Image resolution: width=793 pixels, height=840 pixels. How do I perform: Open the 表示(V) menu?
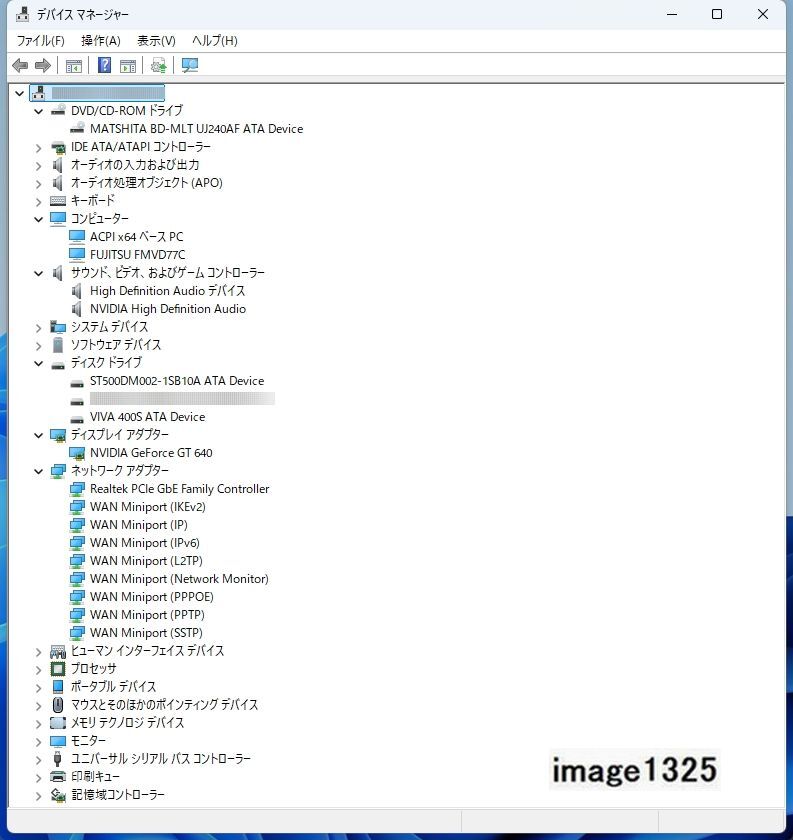[x=156, y=41]
